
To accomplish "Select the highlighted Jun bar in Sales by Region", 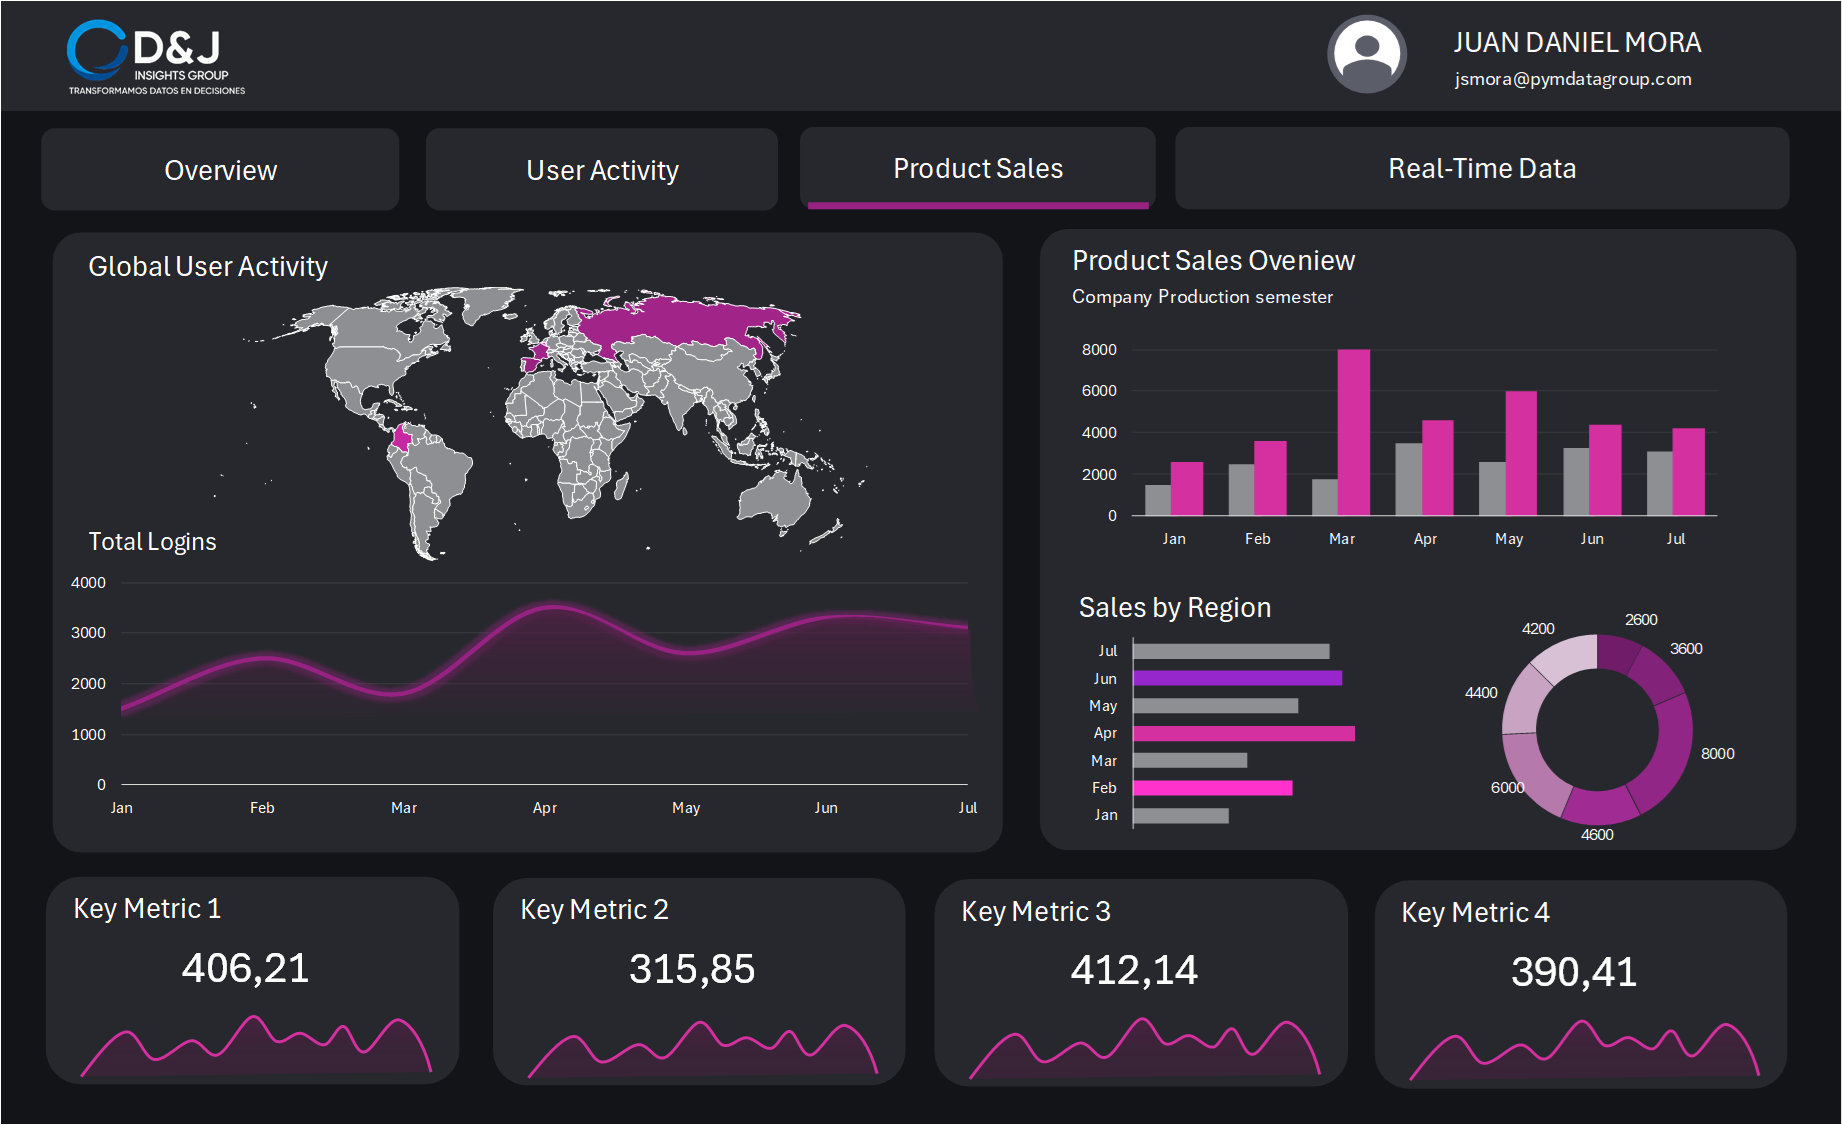I will point(1240,678).
